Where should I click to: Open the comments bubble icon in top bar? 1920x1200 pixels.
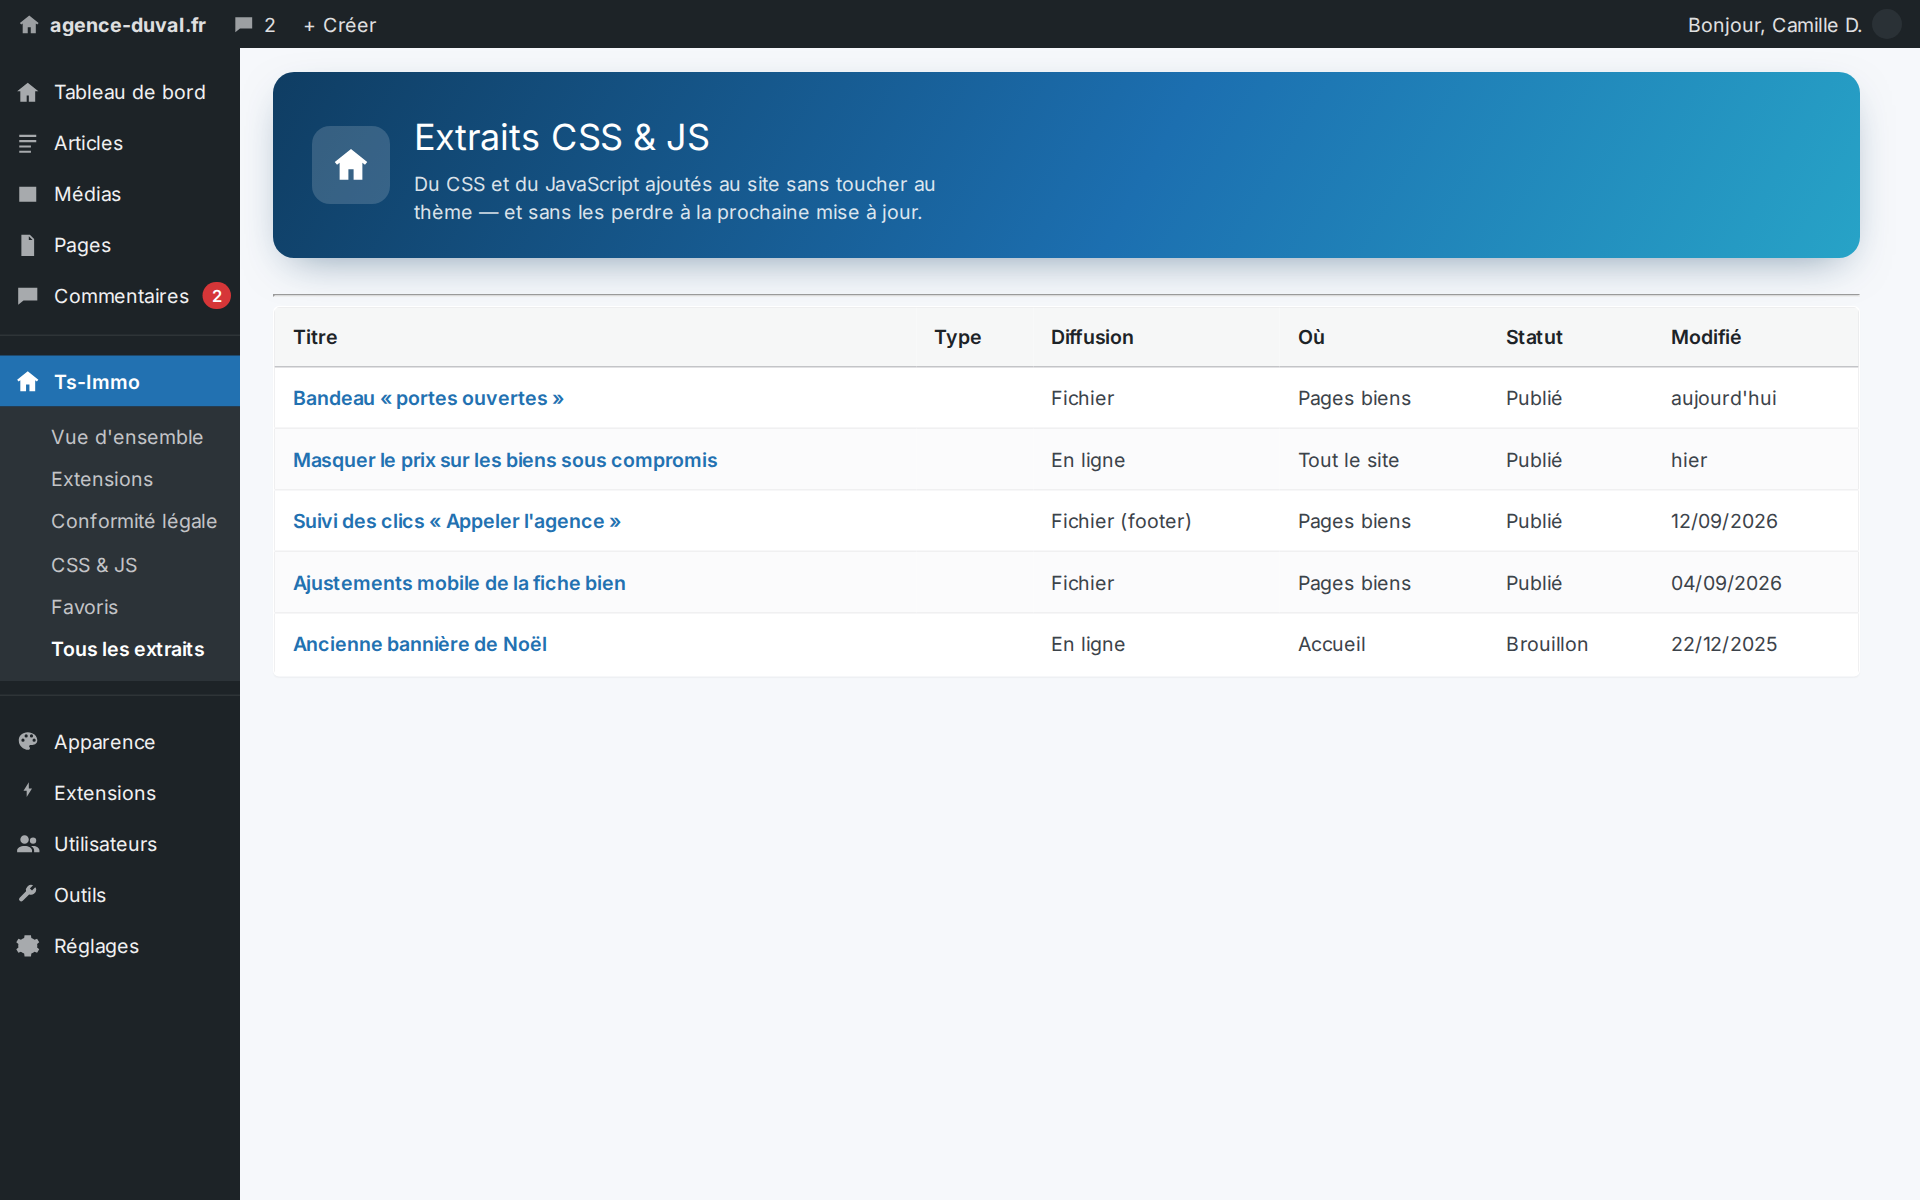(x=243, y=25)
